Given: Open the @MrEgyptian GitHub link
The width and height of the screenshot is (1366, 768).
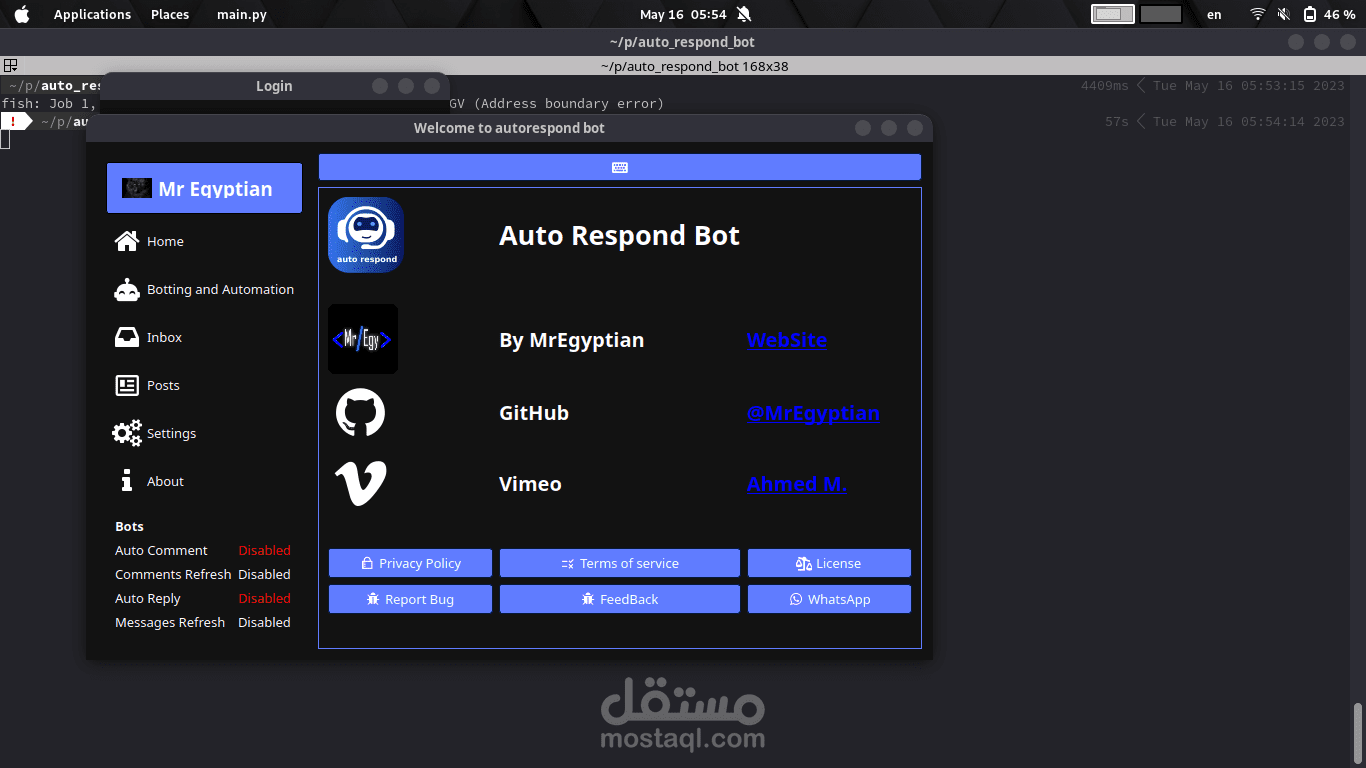Looking at the screenshot, I should click(813, 413).
